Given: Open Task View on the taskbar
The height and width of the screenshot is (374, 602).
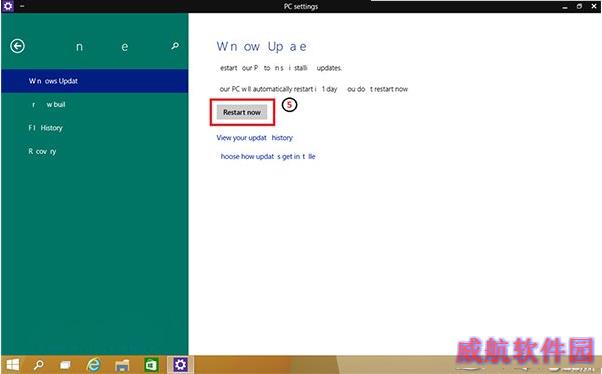Looking at the screenshot, I should pos(65,365).
